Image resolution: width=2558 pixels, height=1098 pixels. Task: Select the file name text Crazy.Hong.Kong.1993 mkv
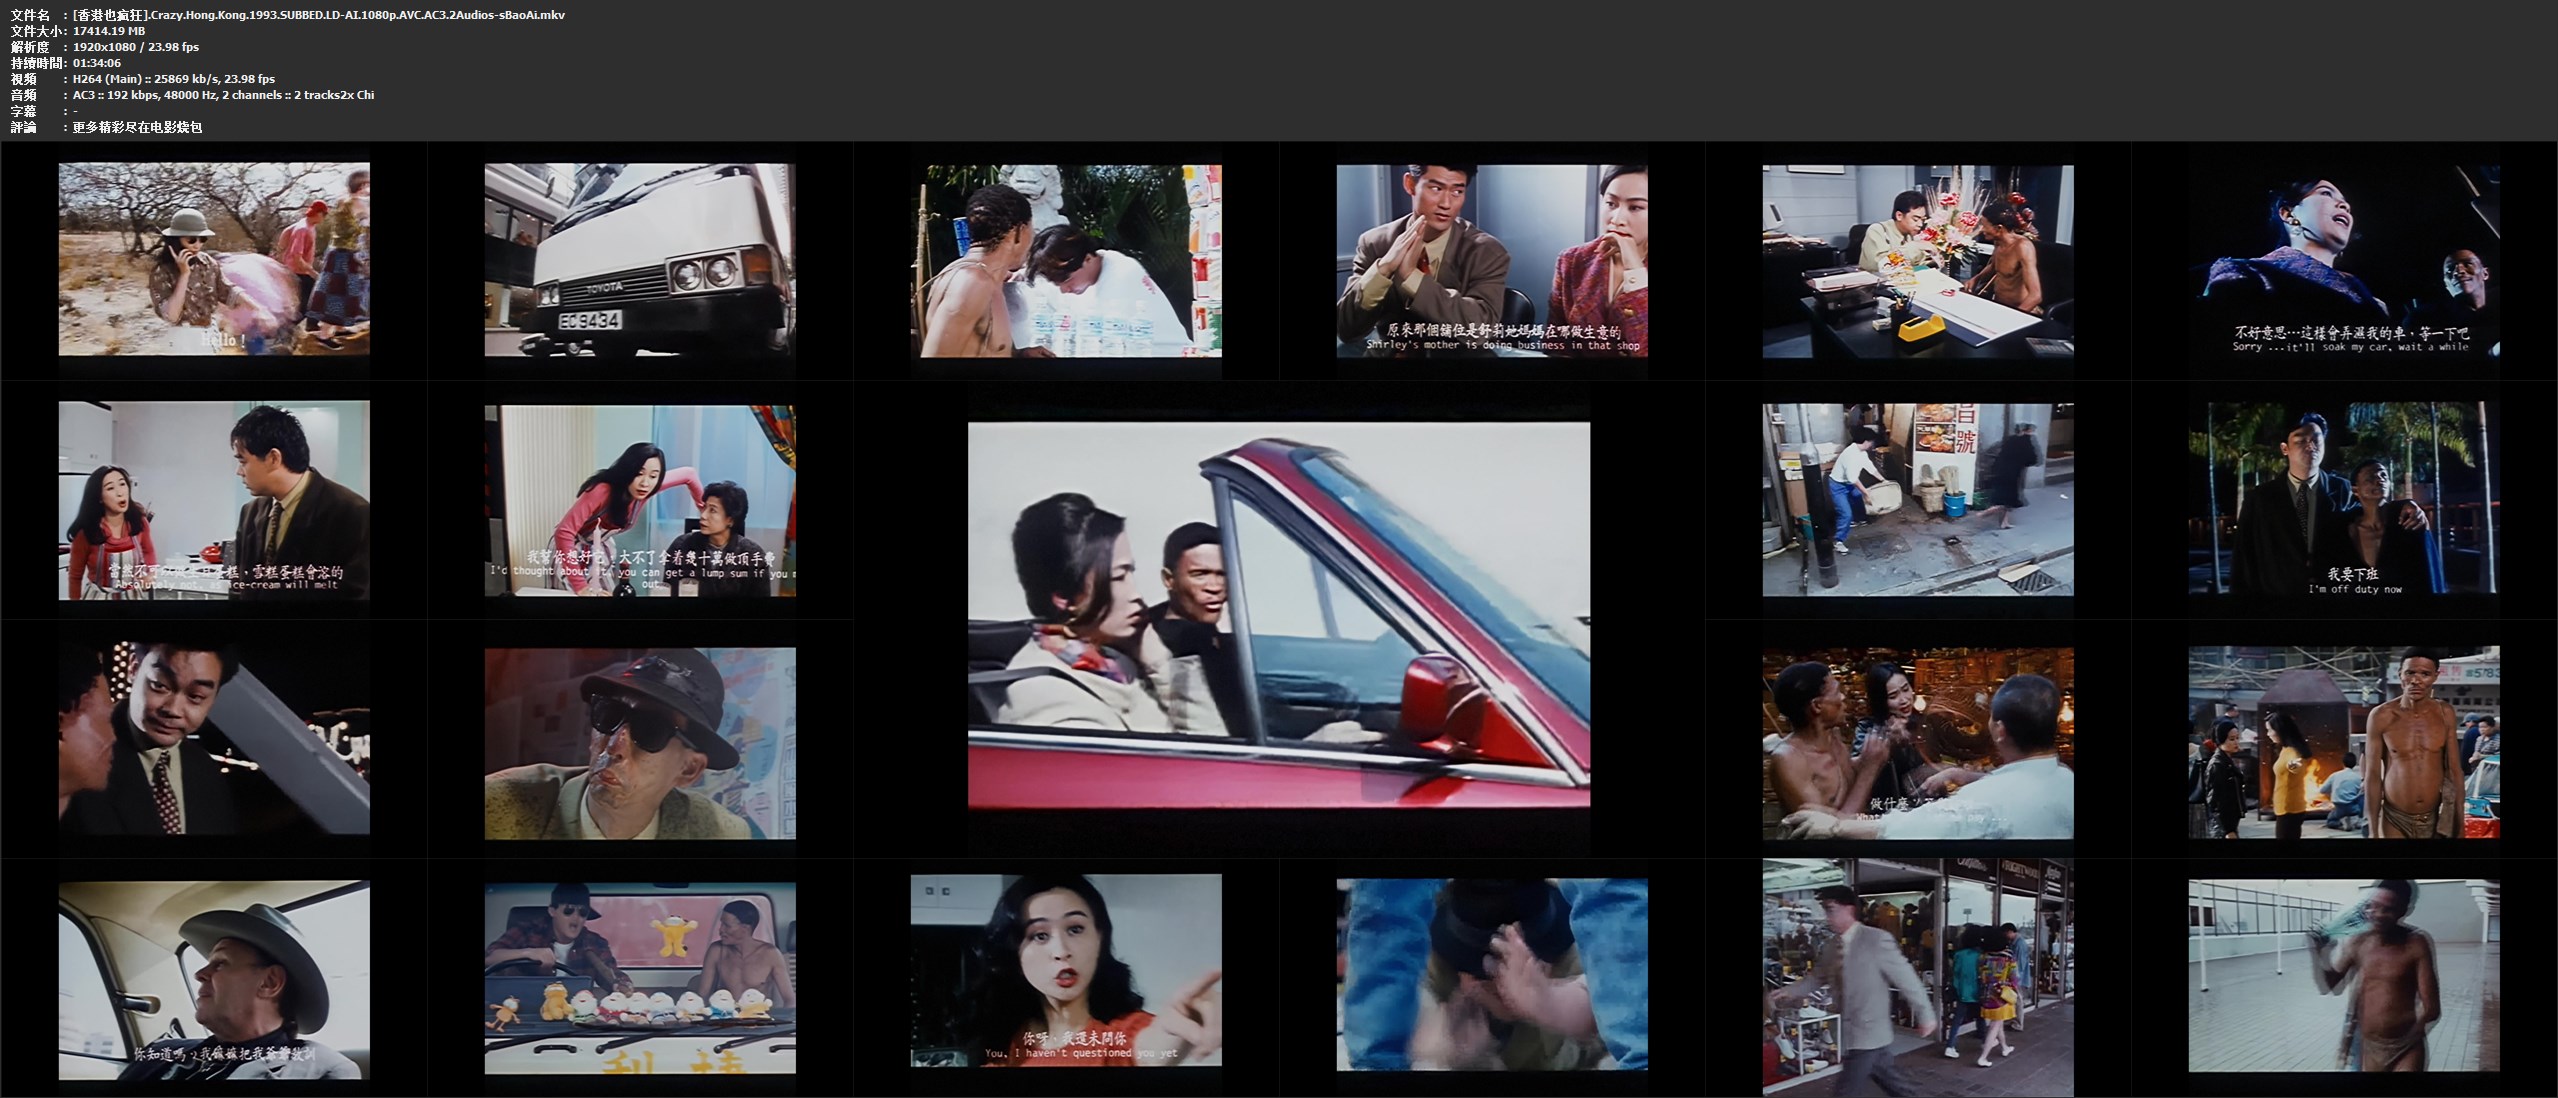[319, 15]
